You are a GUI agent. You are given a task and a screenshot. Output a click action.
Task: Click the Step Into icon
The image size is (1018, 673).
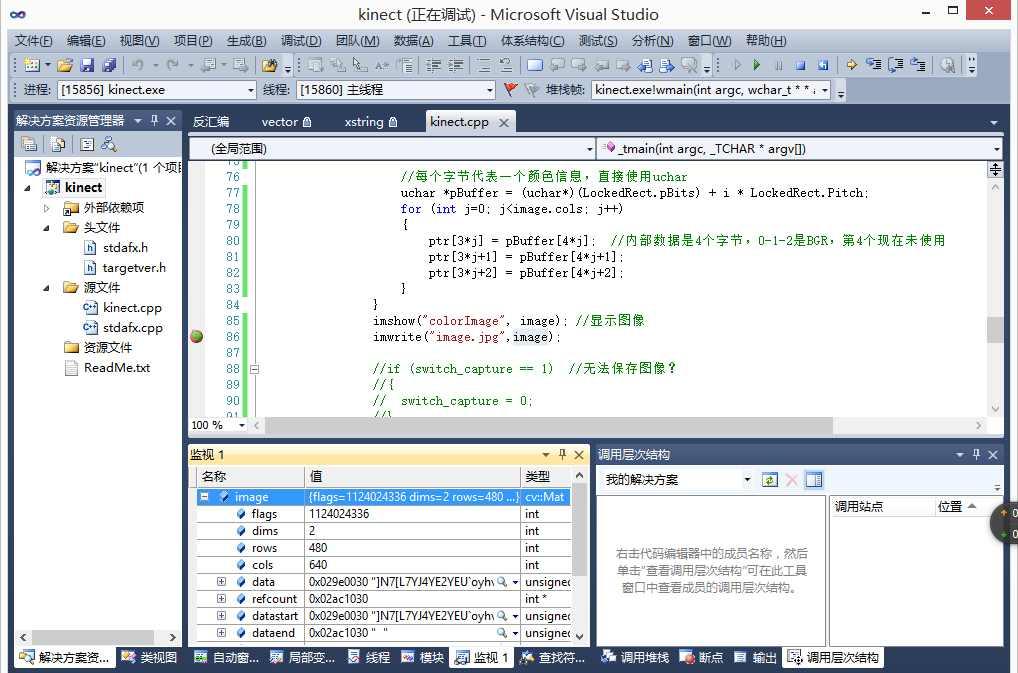point(874,65)
